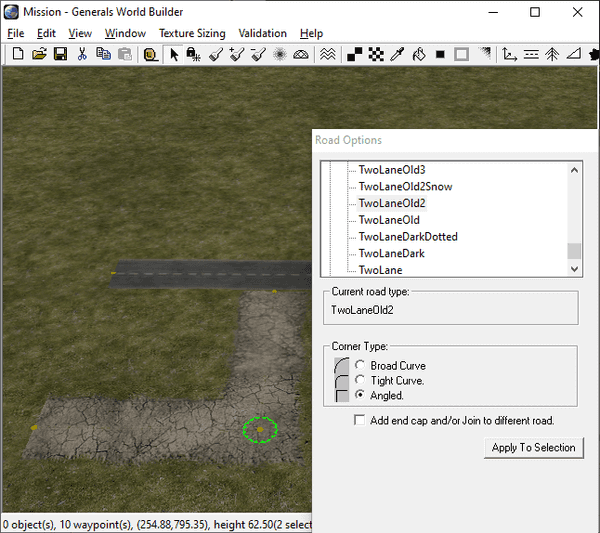Open the Edit menu
Screen dimensions: 600x533
pos(46,33)
